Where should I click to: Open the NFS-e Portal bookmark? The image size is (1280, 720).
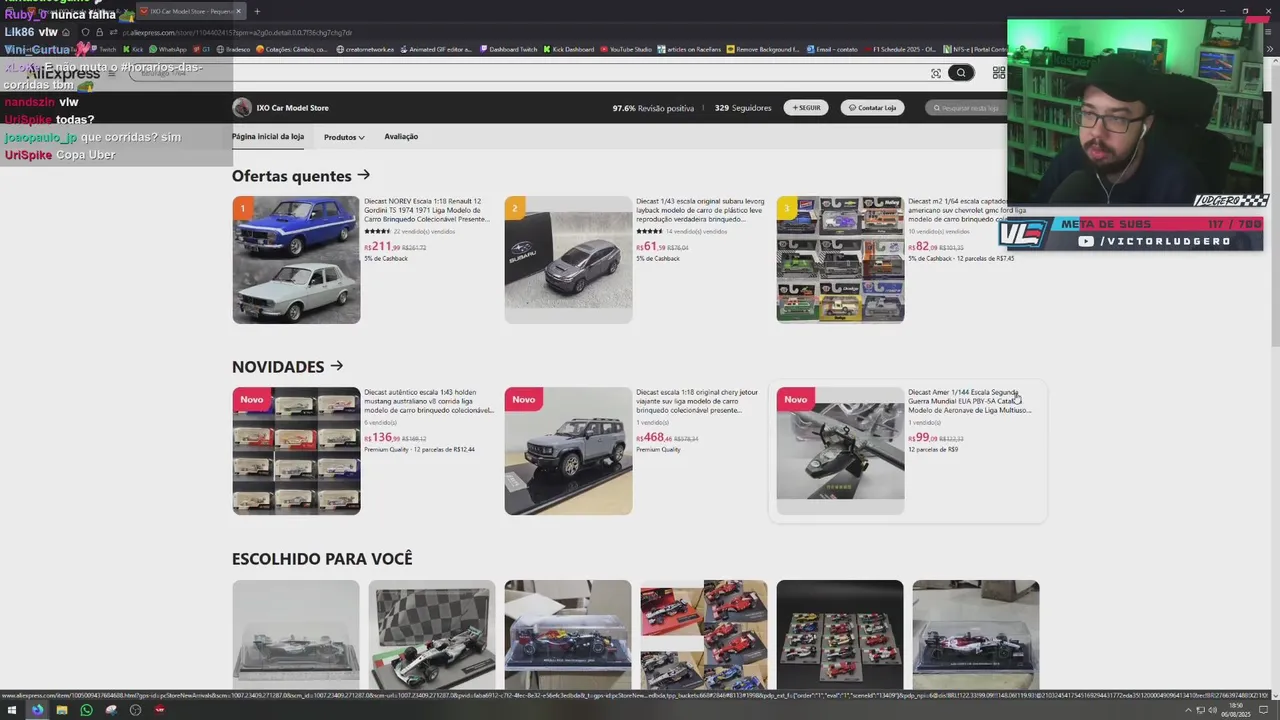pyautogui.click(x=975, y=49)
